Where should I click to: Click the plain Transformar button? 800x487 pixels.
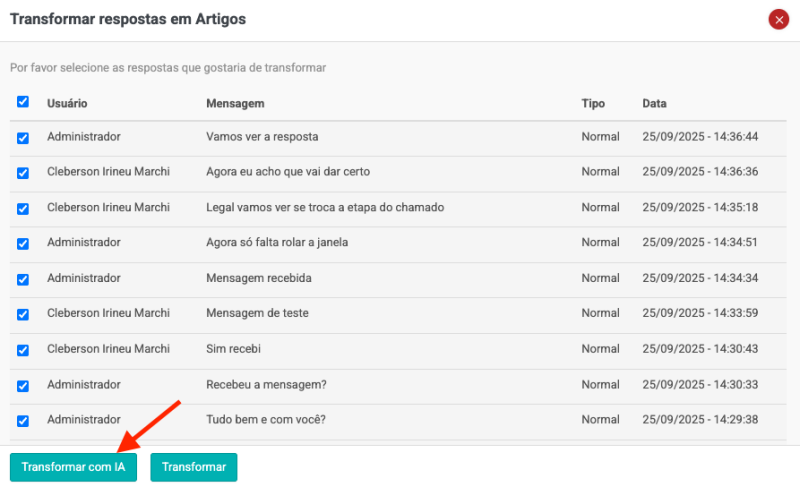[x=193, y=467]
